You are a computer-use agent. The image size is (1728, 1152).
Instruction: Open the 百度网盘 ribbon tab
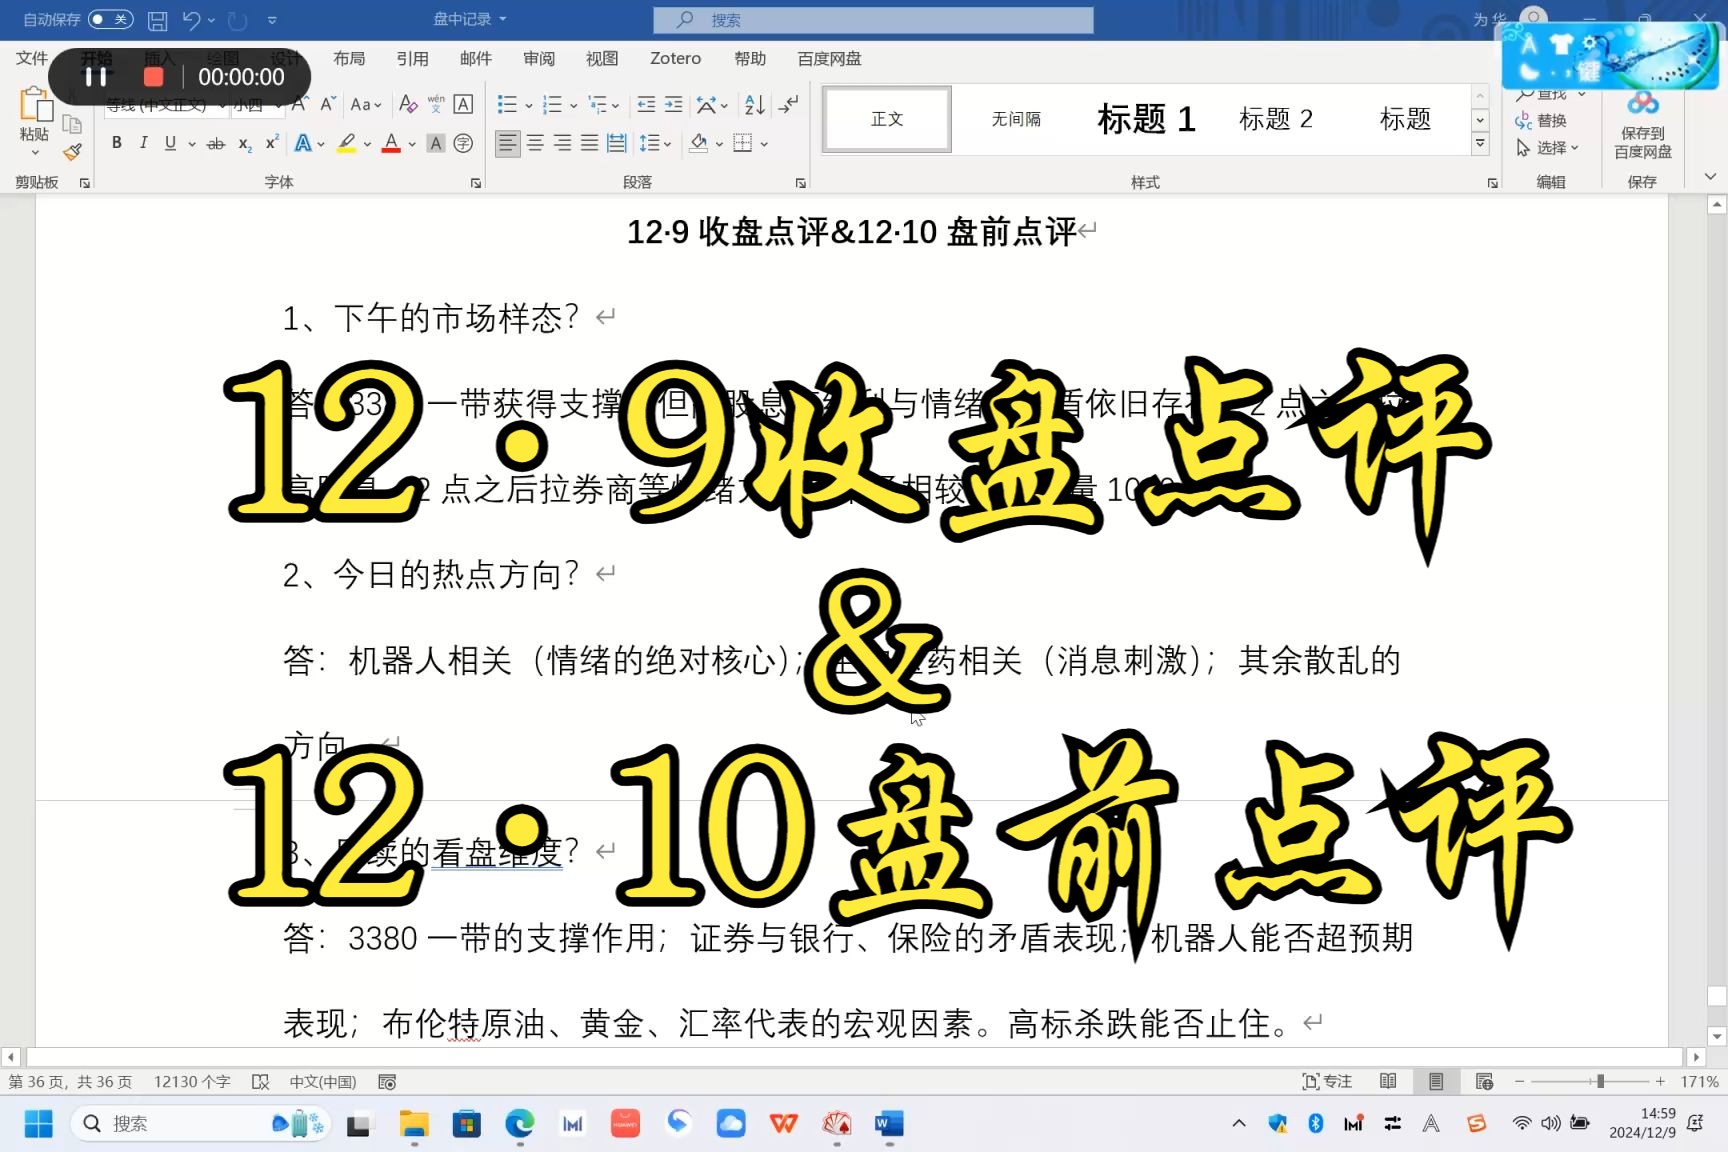coord(829,58)
